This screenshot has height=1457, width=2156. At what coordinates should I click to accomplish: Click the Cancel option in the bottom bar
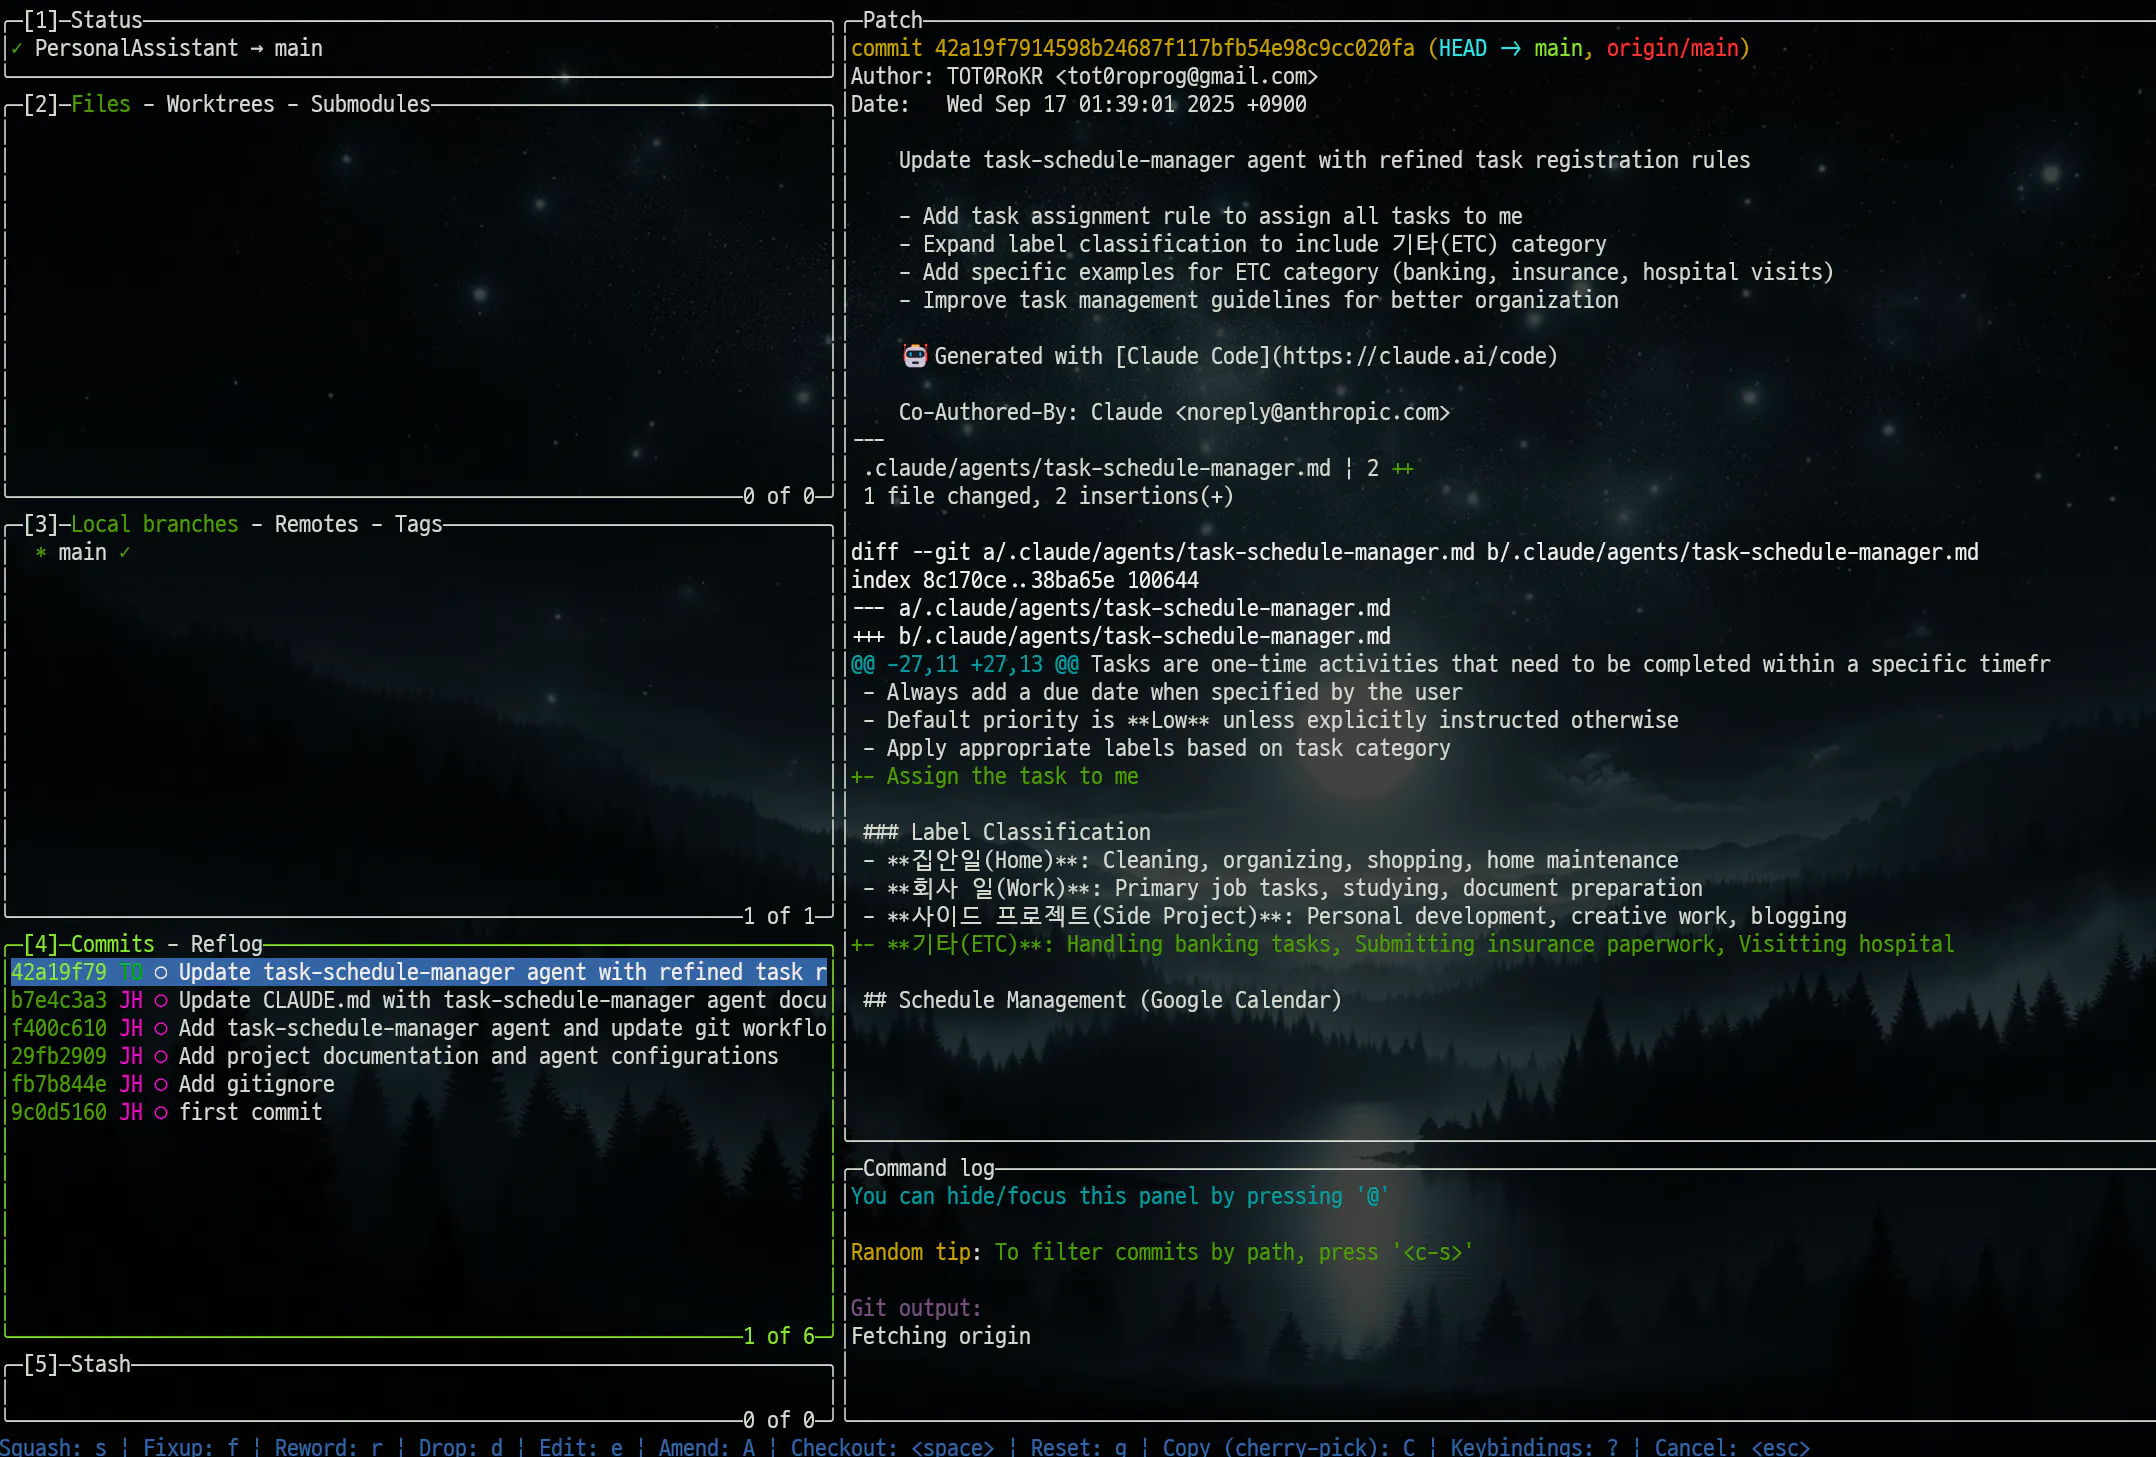(x=1733, y=1447)
